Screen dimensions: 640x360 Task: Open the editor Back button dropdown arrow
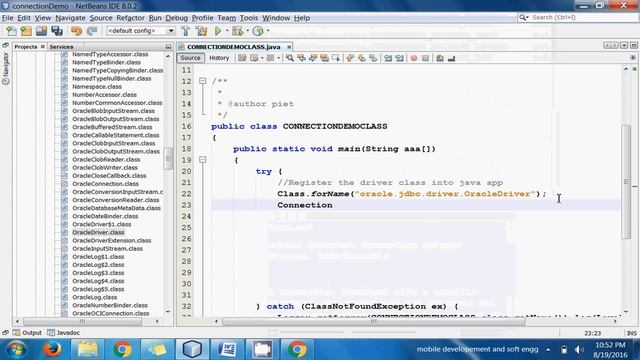click(262, 58)
